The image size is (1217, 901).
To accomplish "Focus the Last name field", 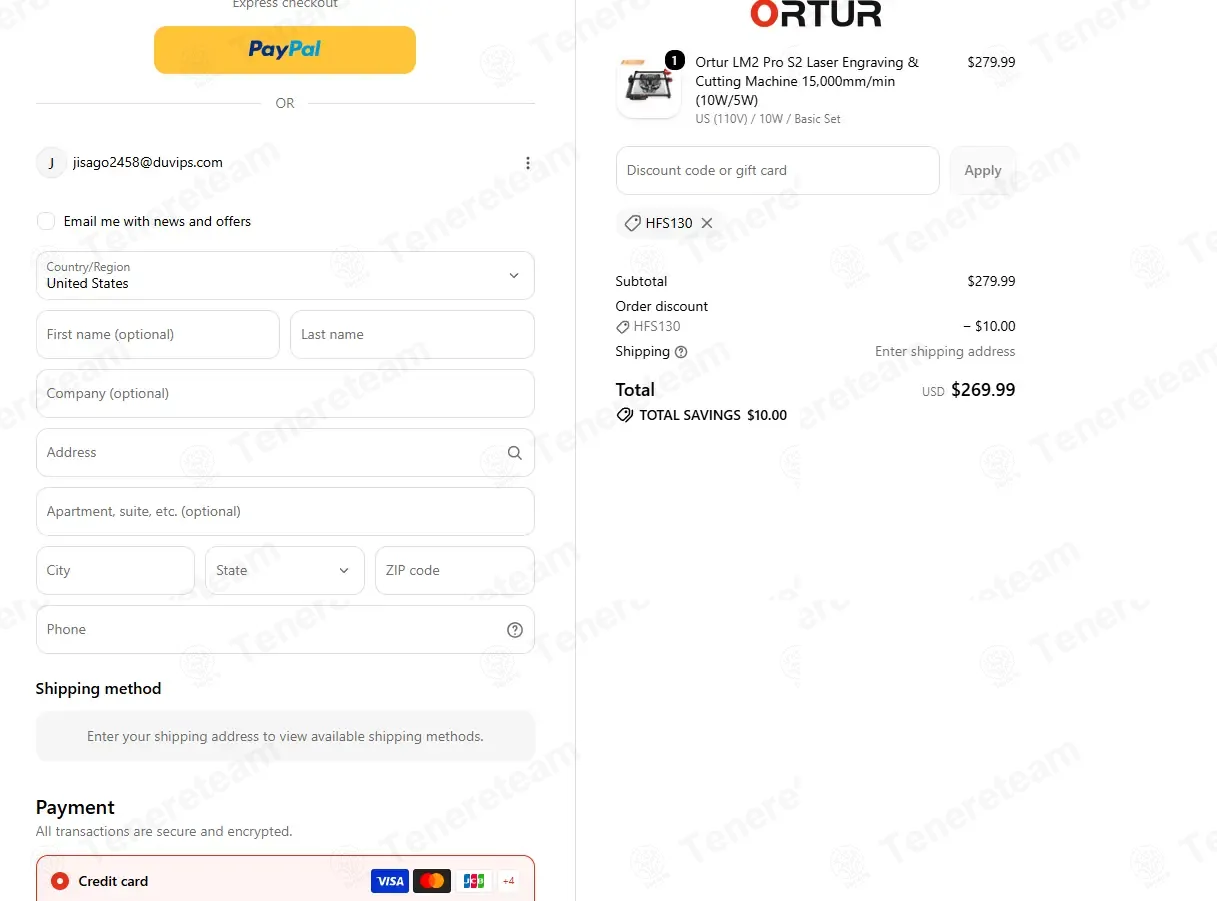I will 412,334.
